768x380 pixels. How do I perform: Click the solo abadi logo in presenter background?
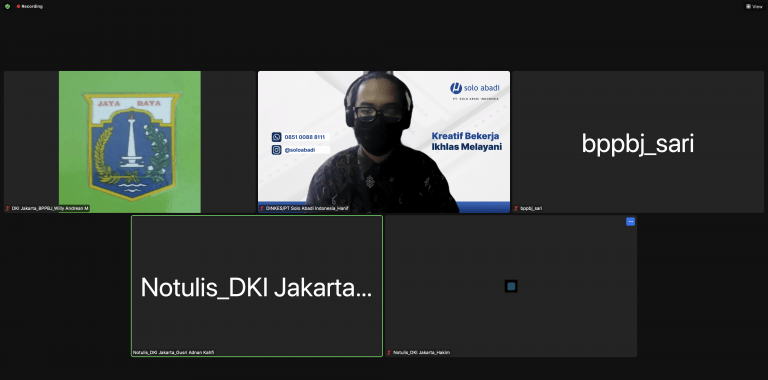point(475,89)
